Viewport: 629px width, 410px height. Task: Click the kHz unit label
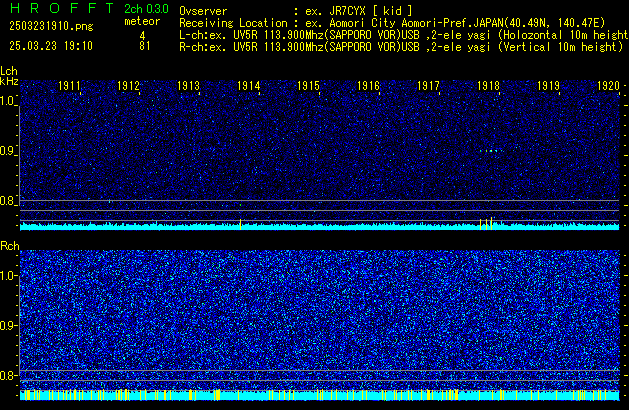click(x=9, y=81)
